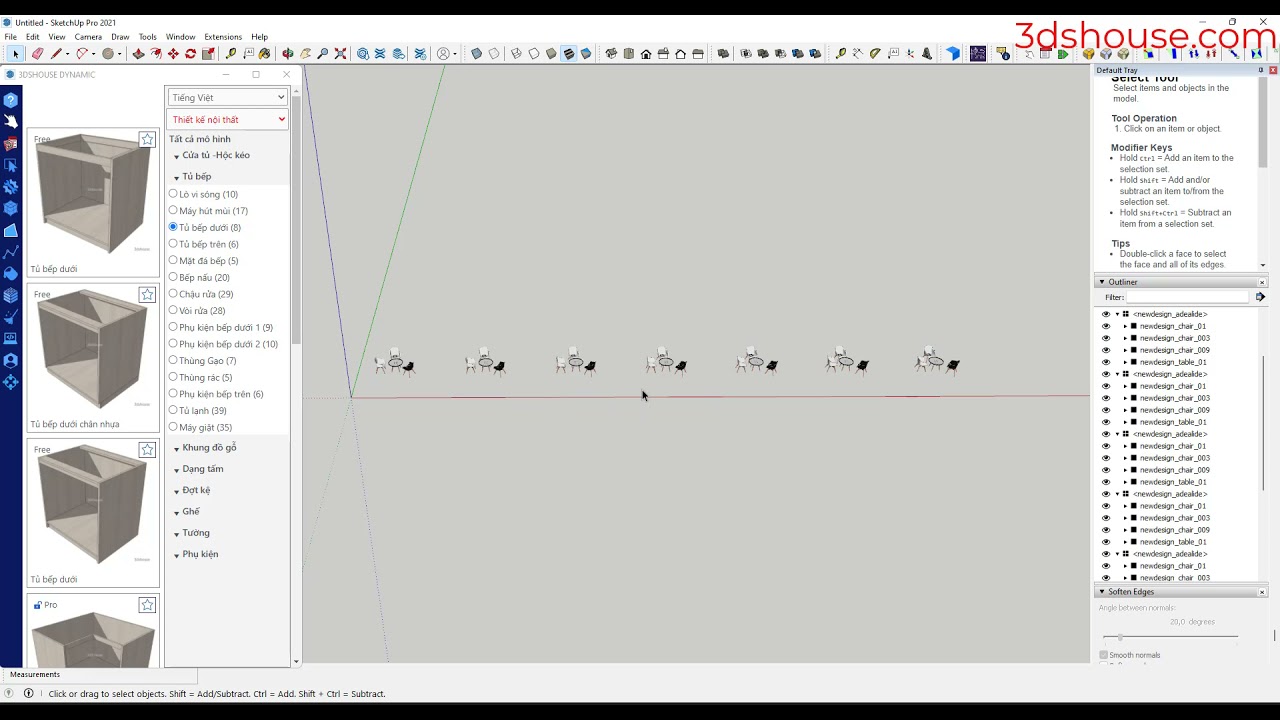Select the Máy giặt (35) option
The height and width of the screenshot is (720, 1280).
[173, 427]
